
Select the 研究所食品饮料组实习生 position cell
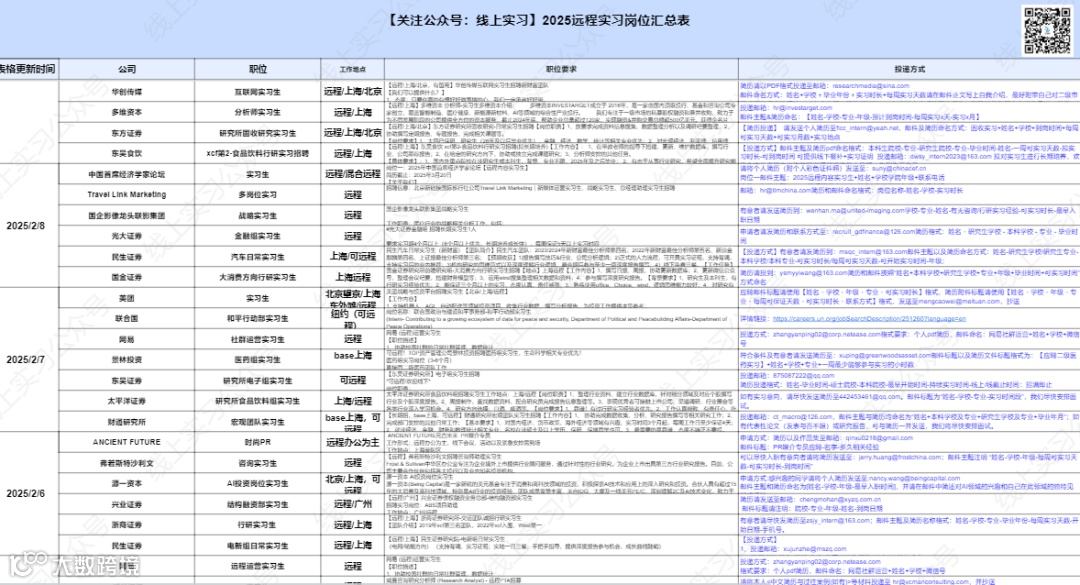[258, 401]
